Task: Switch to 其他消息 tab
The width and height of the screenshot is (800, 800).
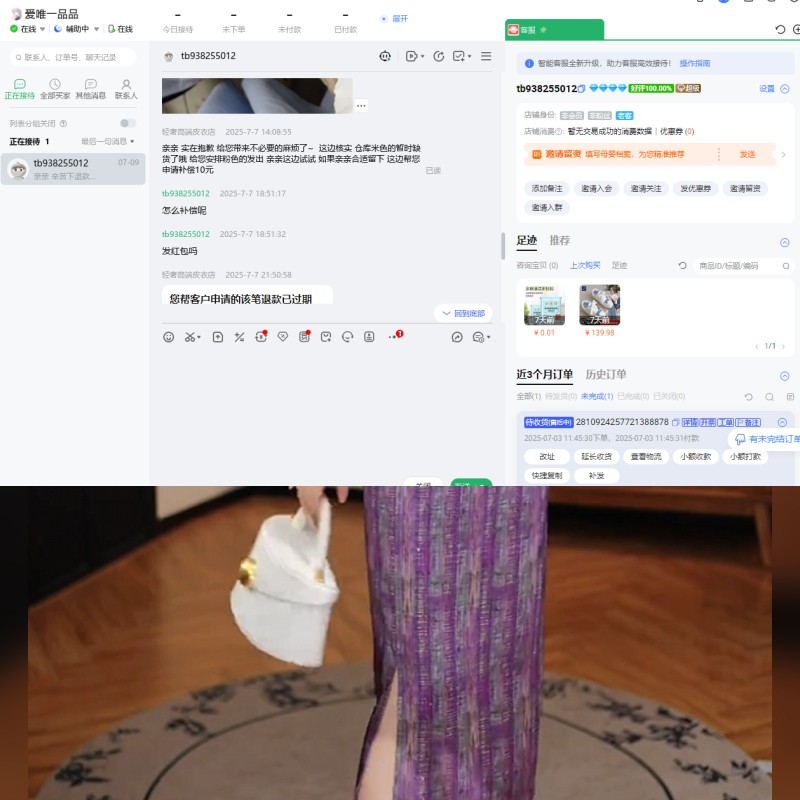Action: [91, 89]
